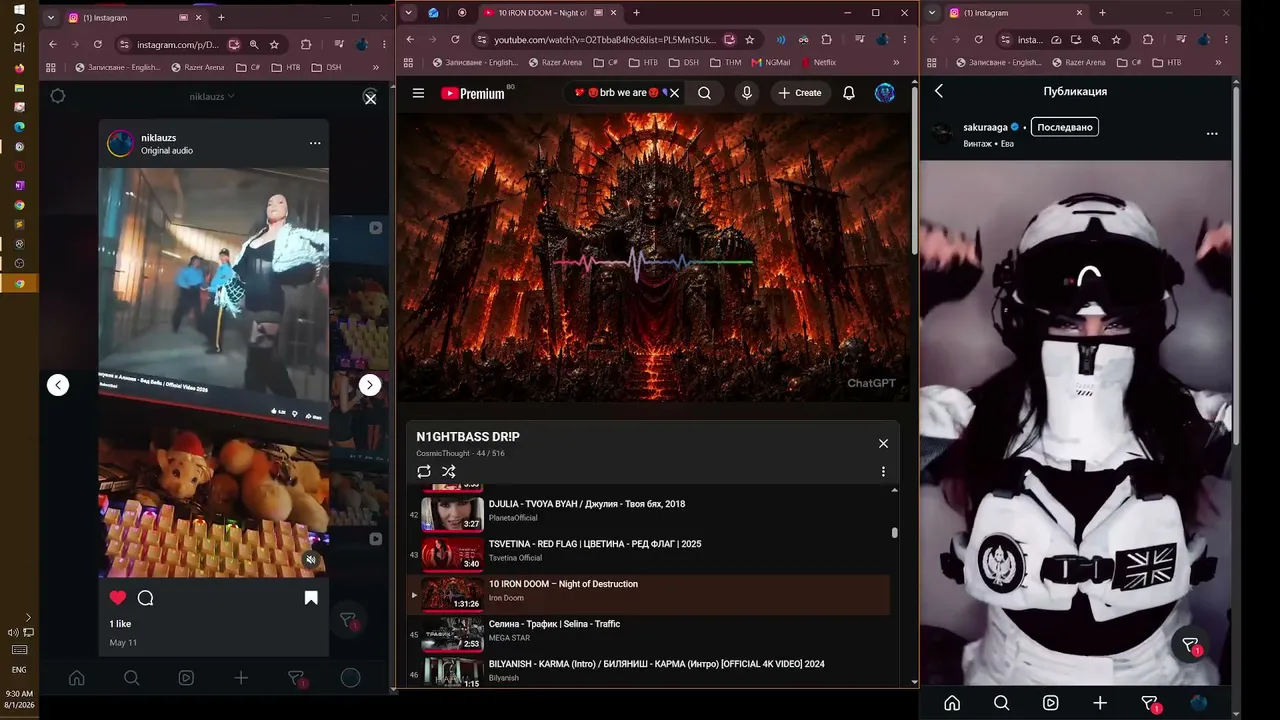Go to the previous post in left Instagram

(58, 385)
